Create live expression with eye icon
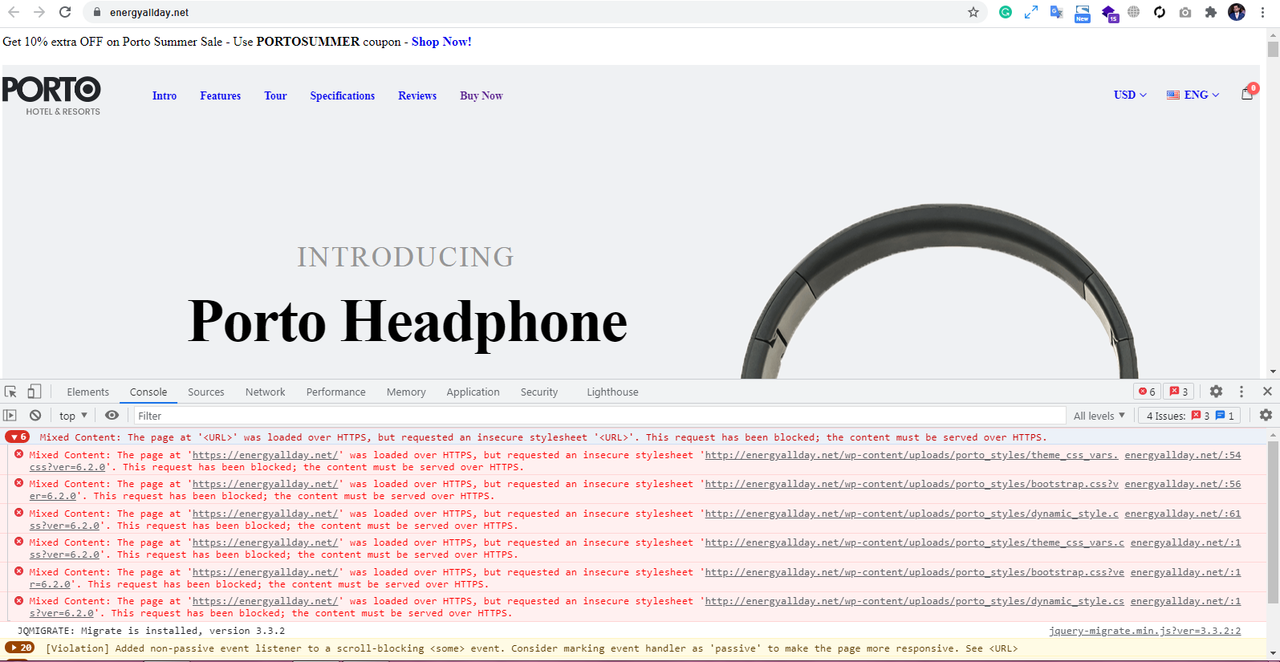The height and width of the screenshot is (662, 1280). point(111,415)
